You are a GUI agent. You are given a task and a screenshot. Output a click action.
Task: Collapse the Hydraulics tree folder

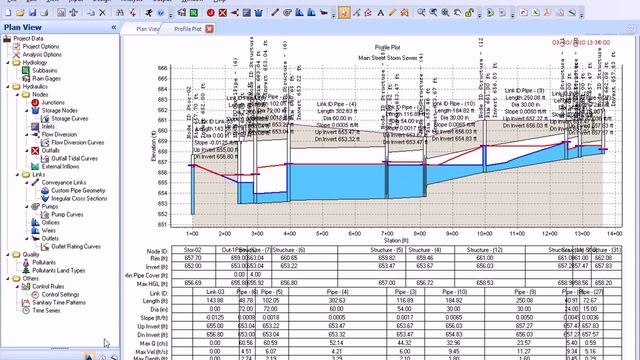(8, 87)
